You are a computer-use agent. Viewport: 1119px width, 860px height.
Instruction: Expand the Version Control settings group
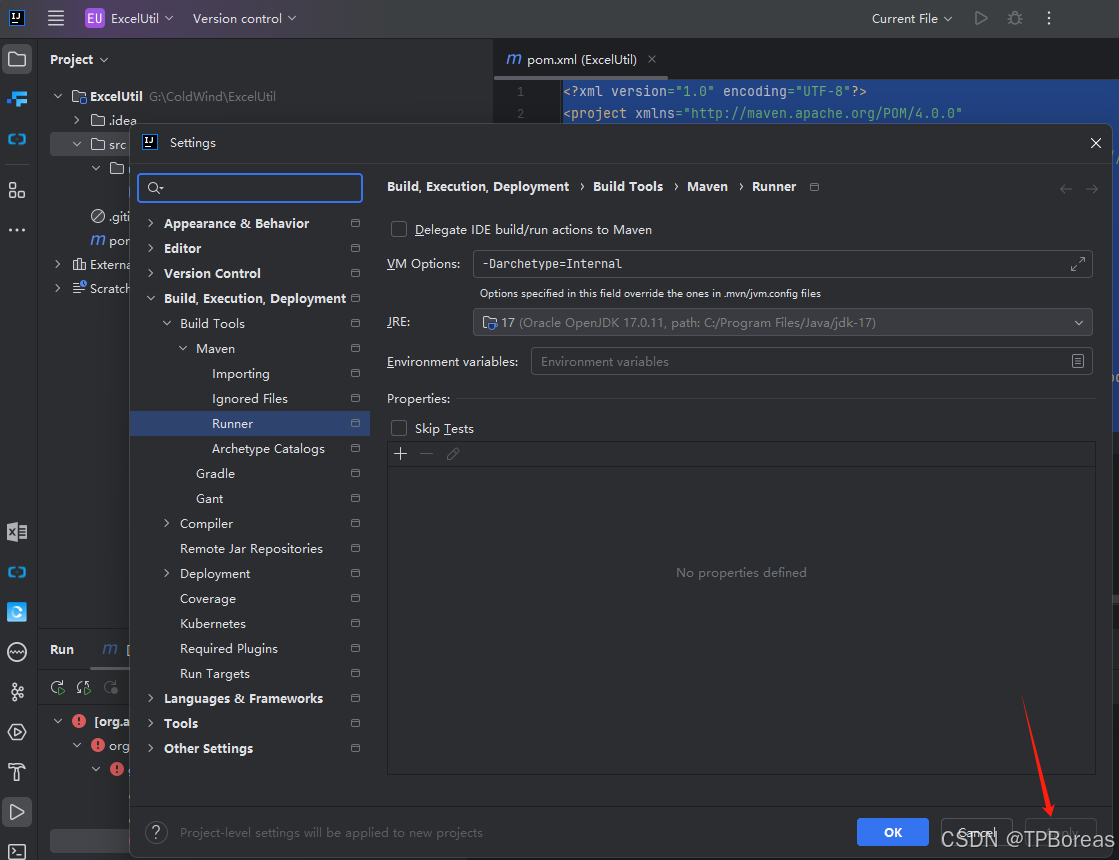click(151, 273)
